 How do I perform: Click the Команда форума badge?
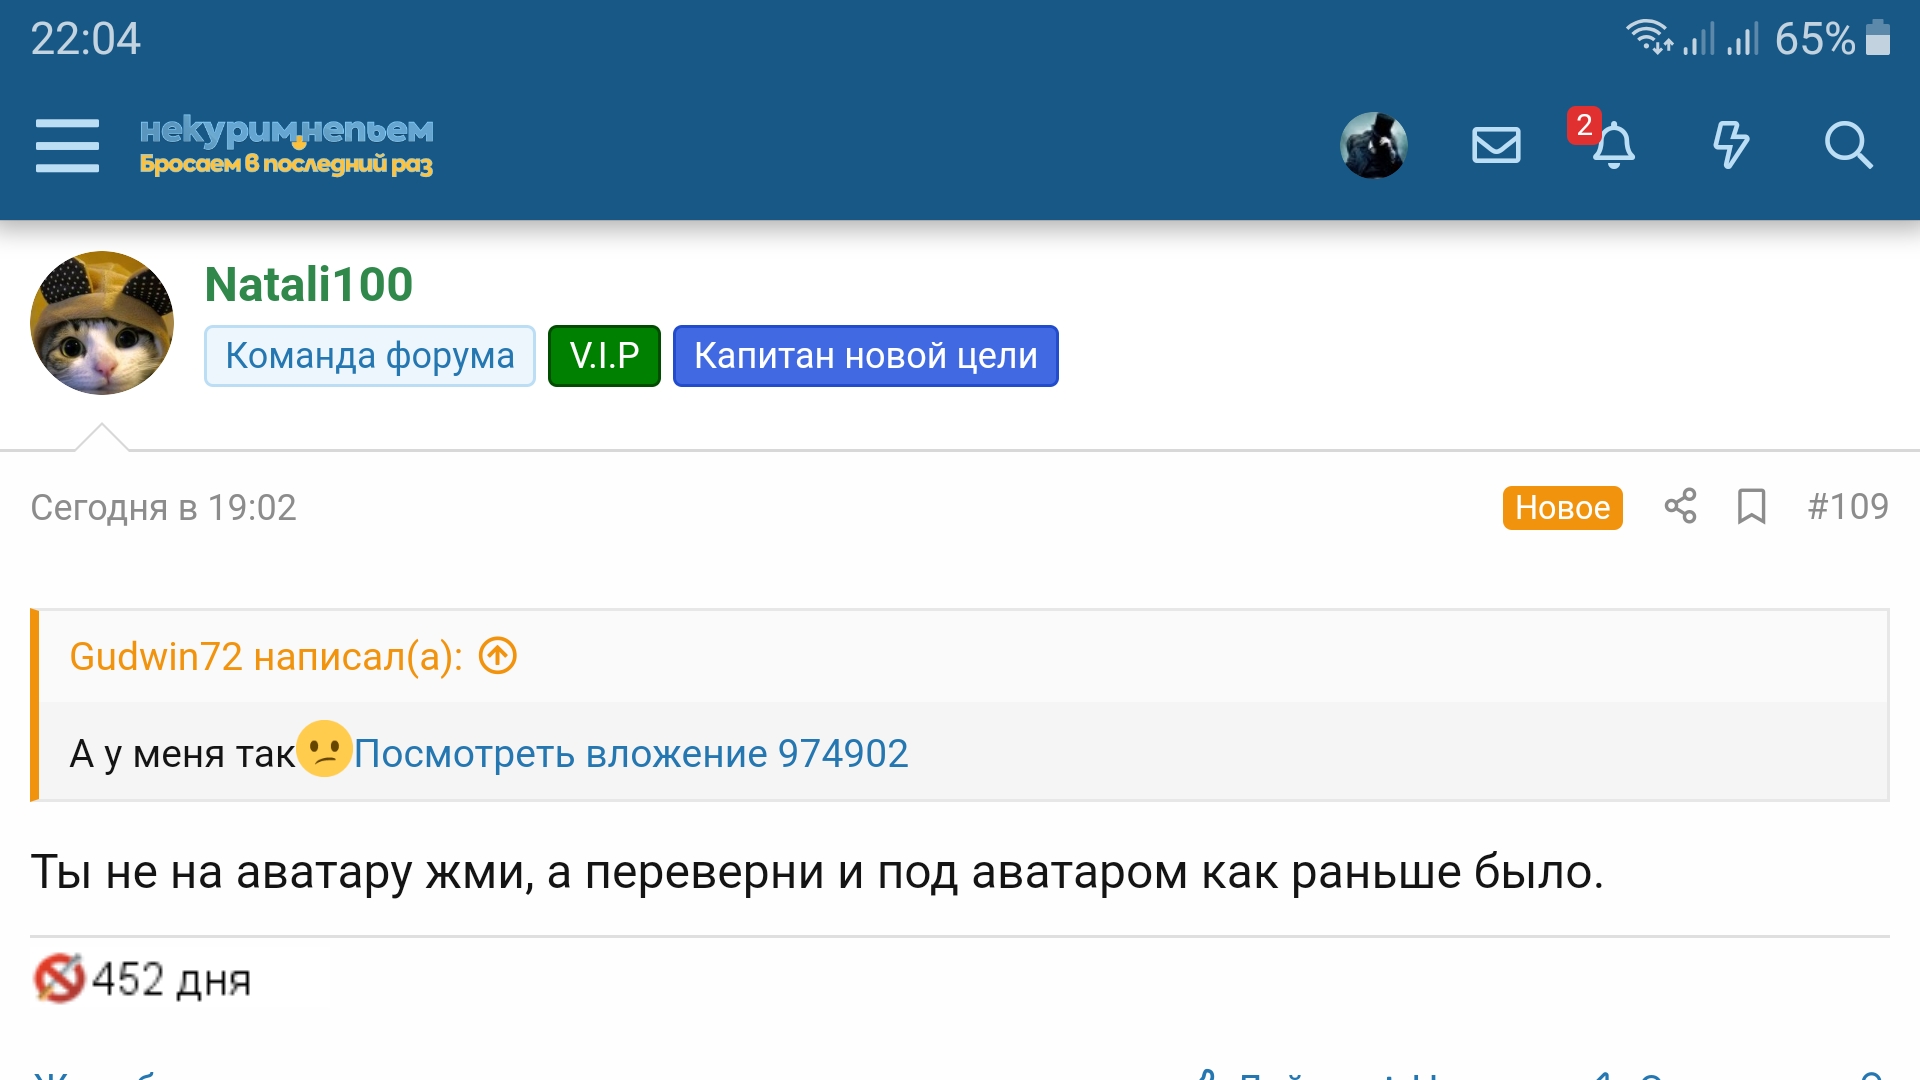(x=369, y=356)
